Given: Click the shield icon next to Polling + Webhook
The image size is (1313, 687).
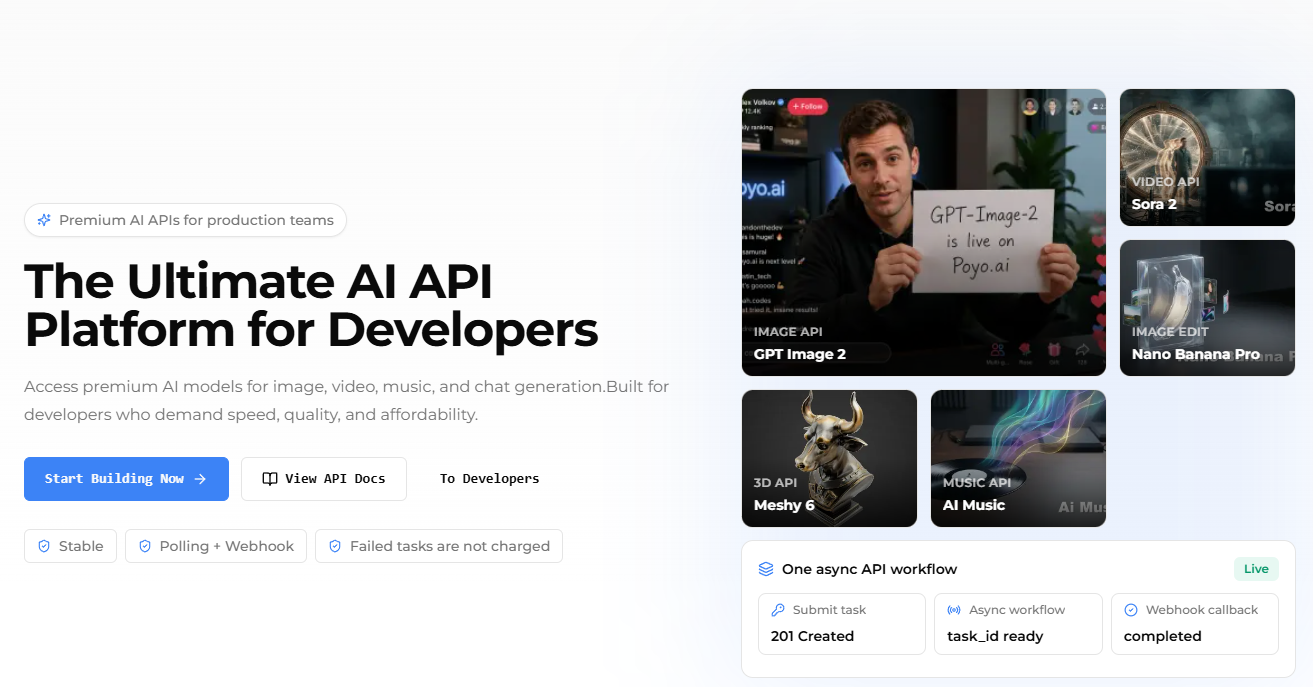Looking at the screenshot, I should pos(145,546).
